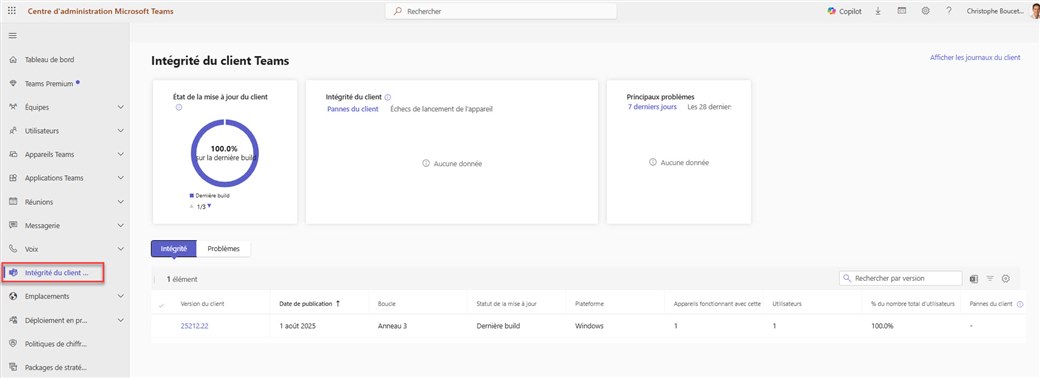Open the settings gear in top header
1040x378 pixels.
pyautogui.click(x=925, y=11)
